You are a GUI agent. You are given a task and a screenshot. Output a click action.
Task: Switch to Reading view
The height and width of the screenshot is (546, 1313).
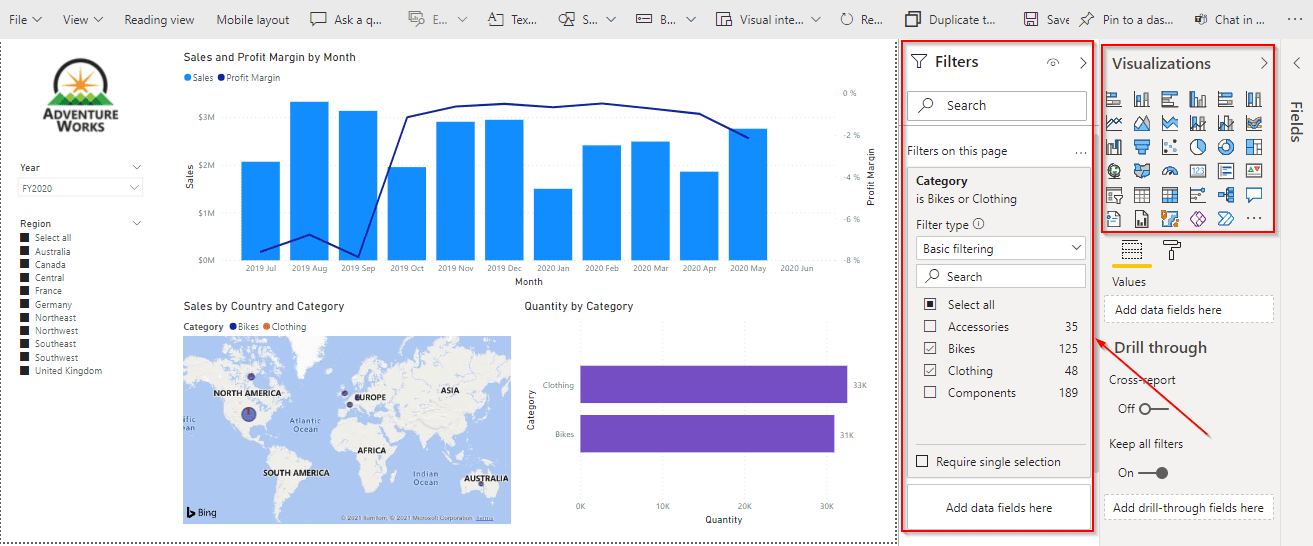coord(159,19)
